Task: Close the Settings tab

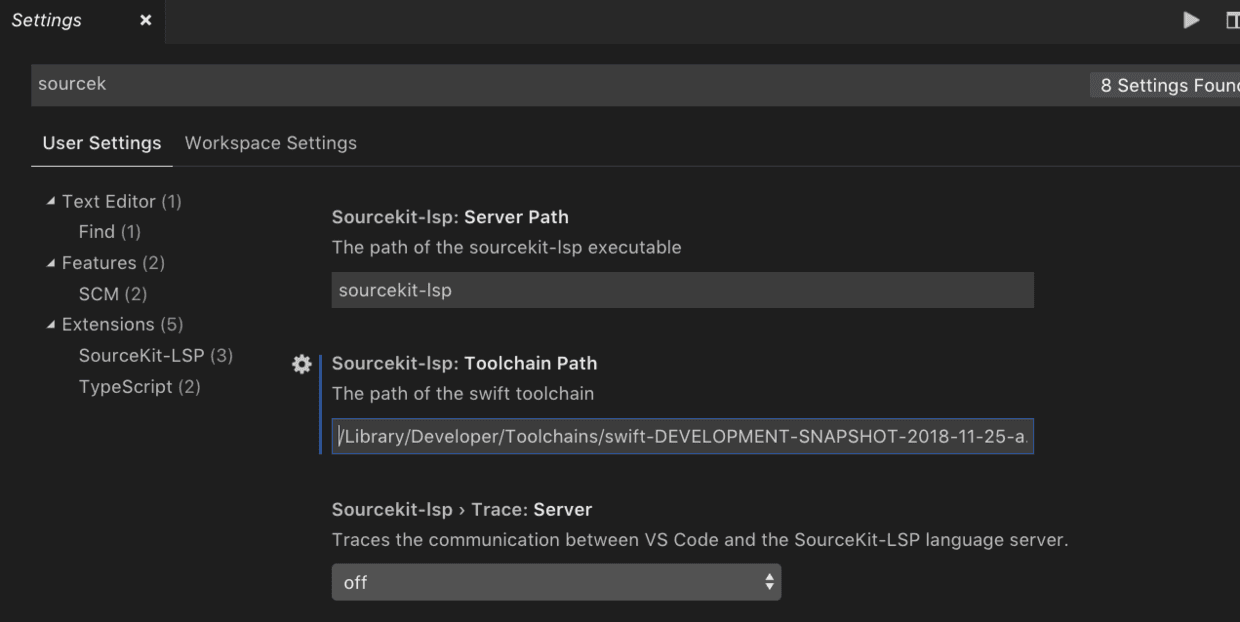Action: pyautogui.click(x=145, y=21)
